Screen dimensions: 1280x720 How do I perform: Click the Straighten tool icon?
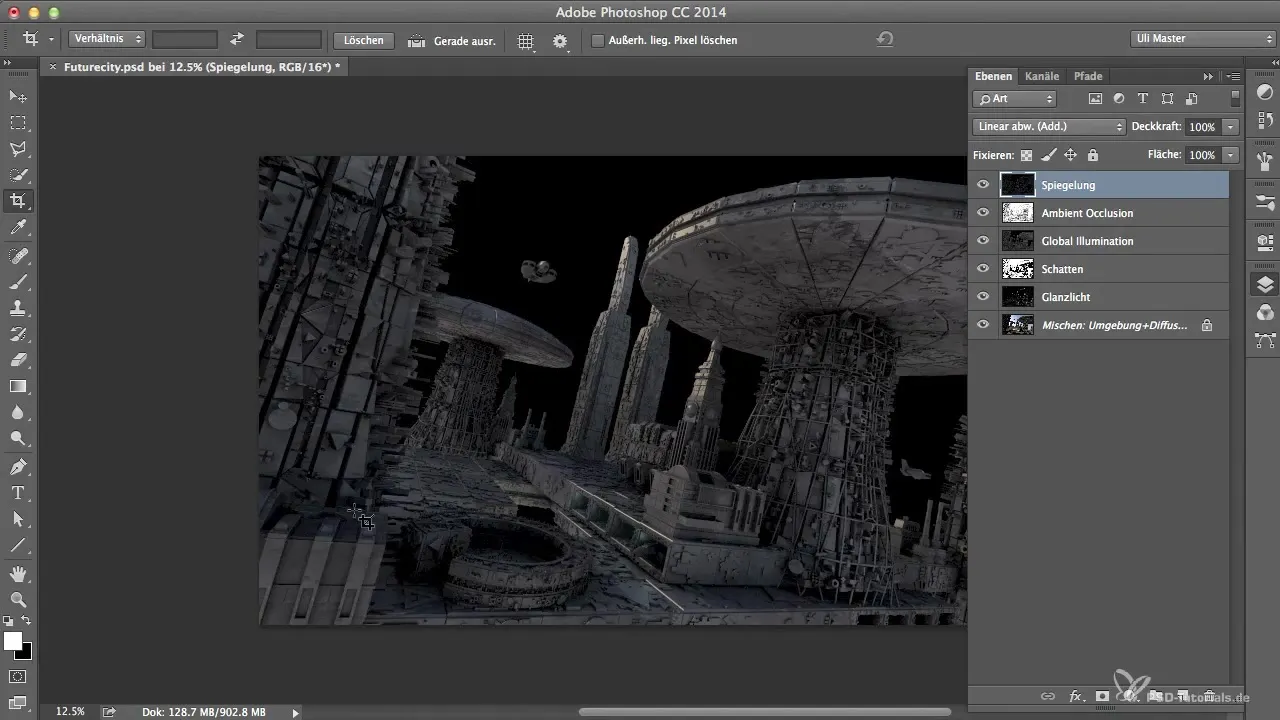[x=417, y=41]
